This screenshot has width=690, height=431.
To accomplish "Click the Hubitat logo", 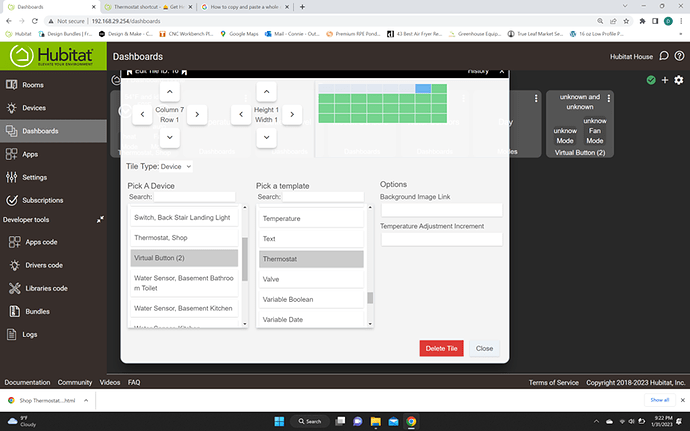I will [x=53, y=56].
